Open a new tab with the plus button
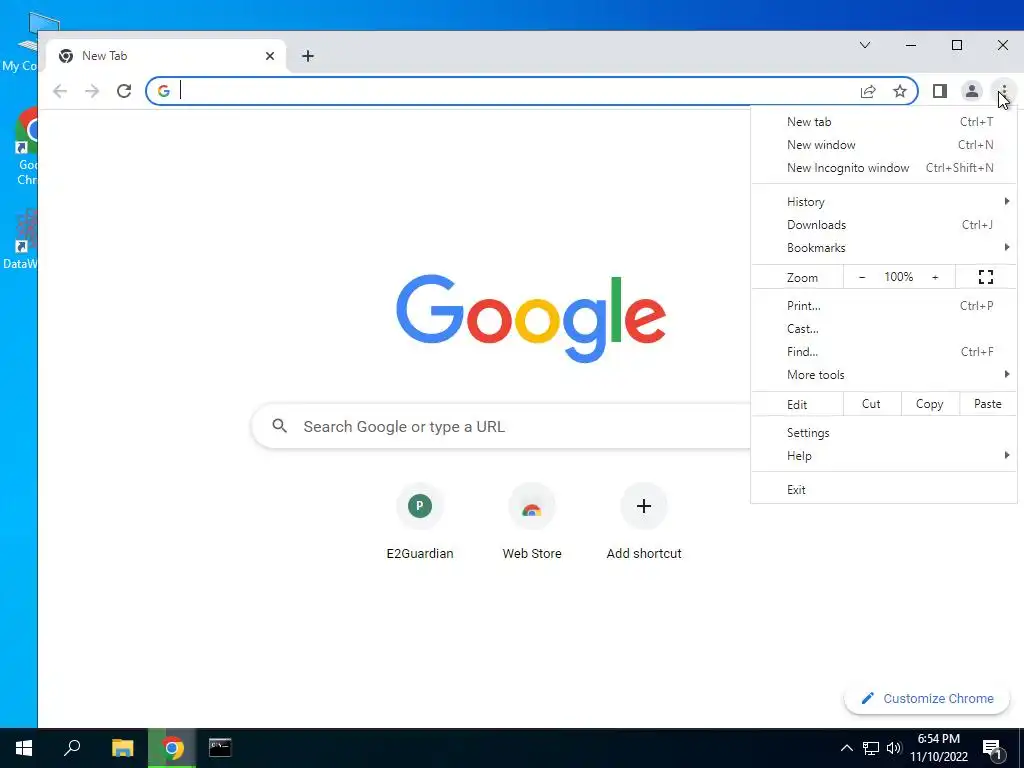1024x768 pixels. (x=308, y=56)
